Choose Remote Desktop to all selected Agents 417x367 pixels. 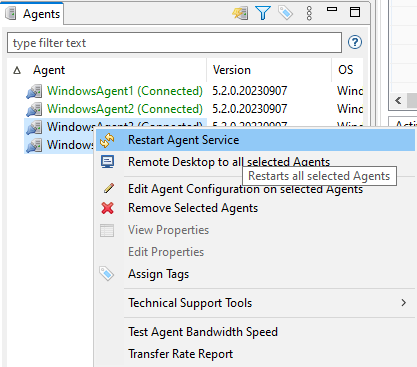pos(229,162)
